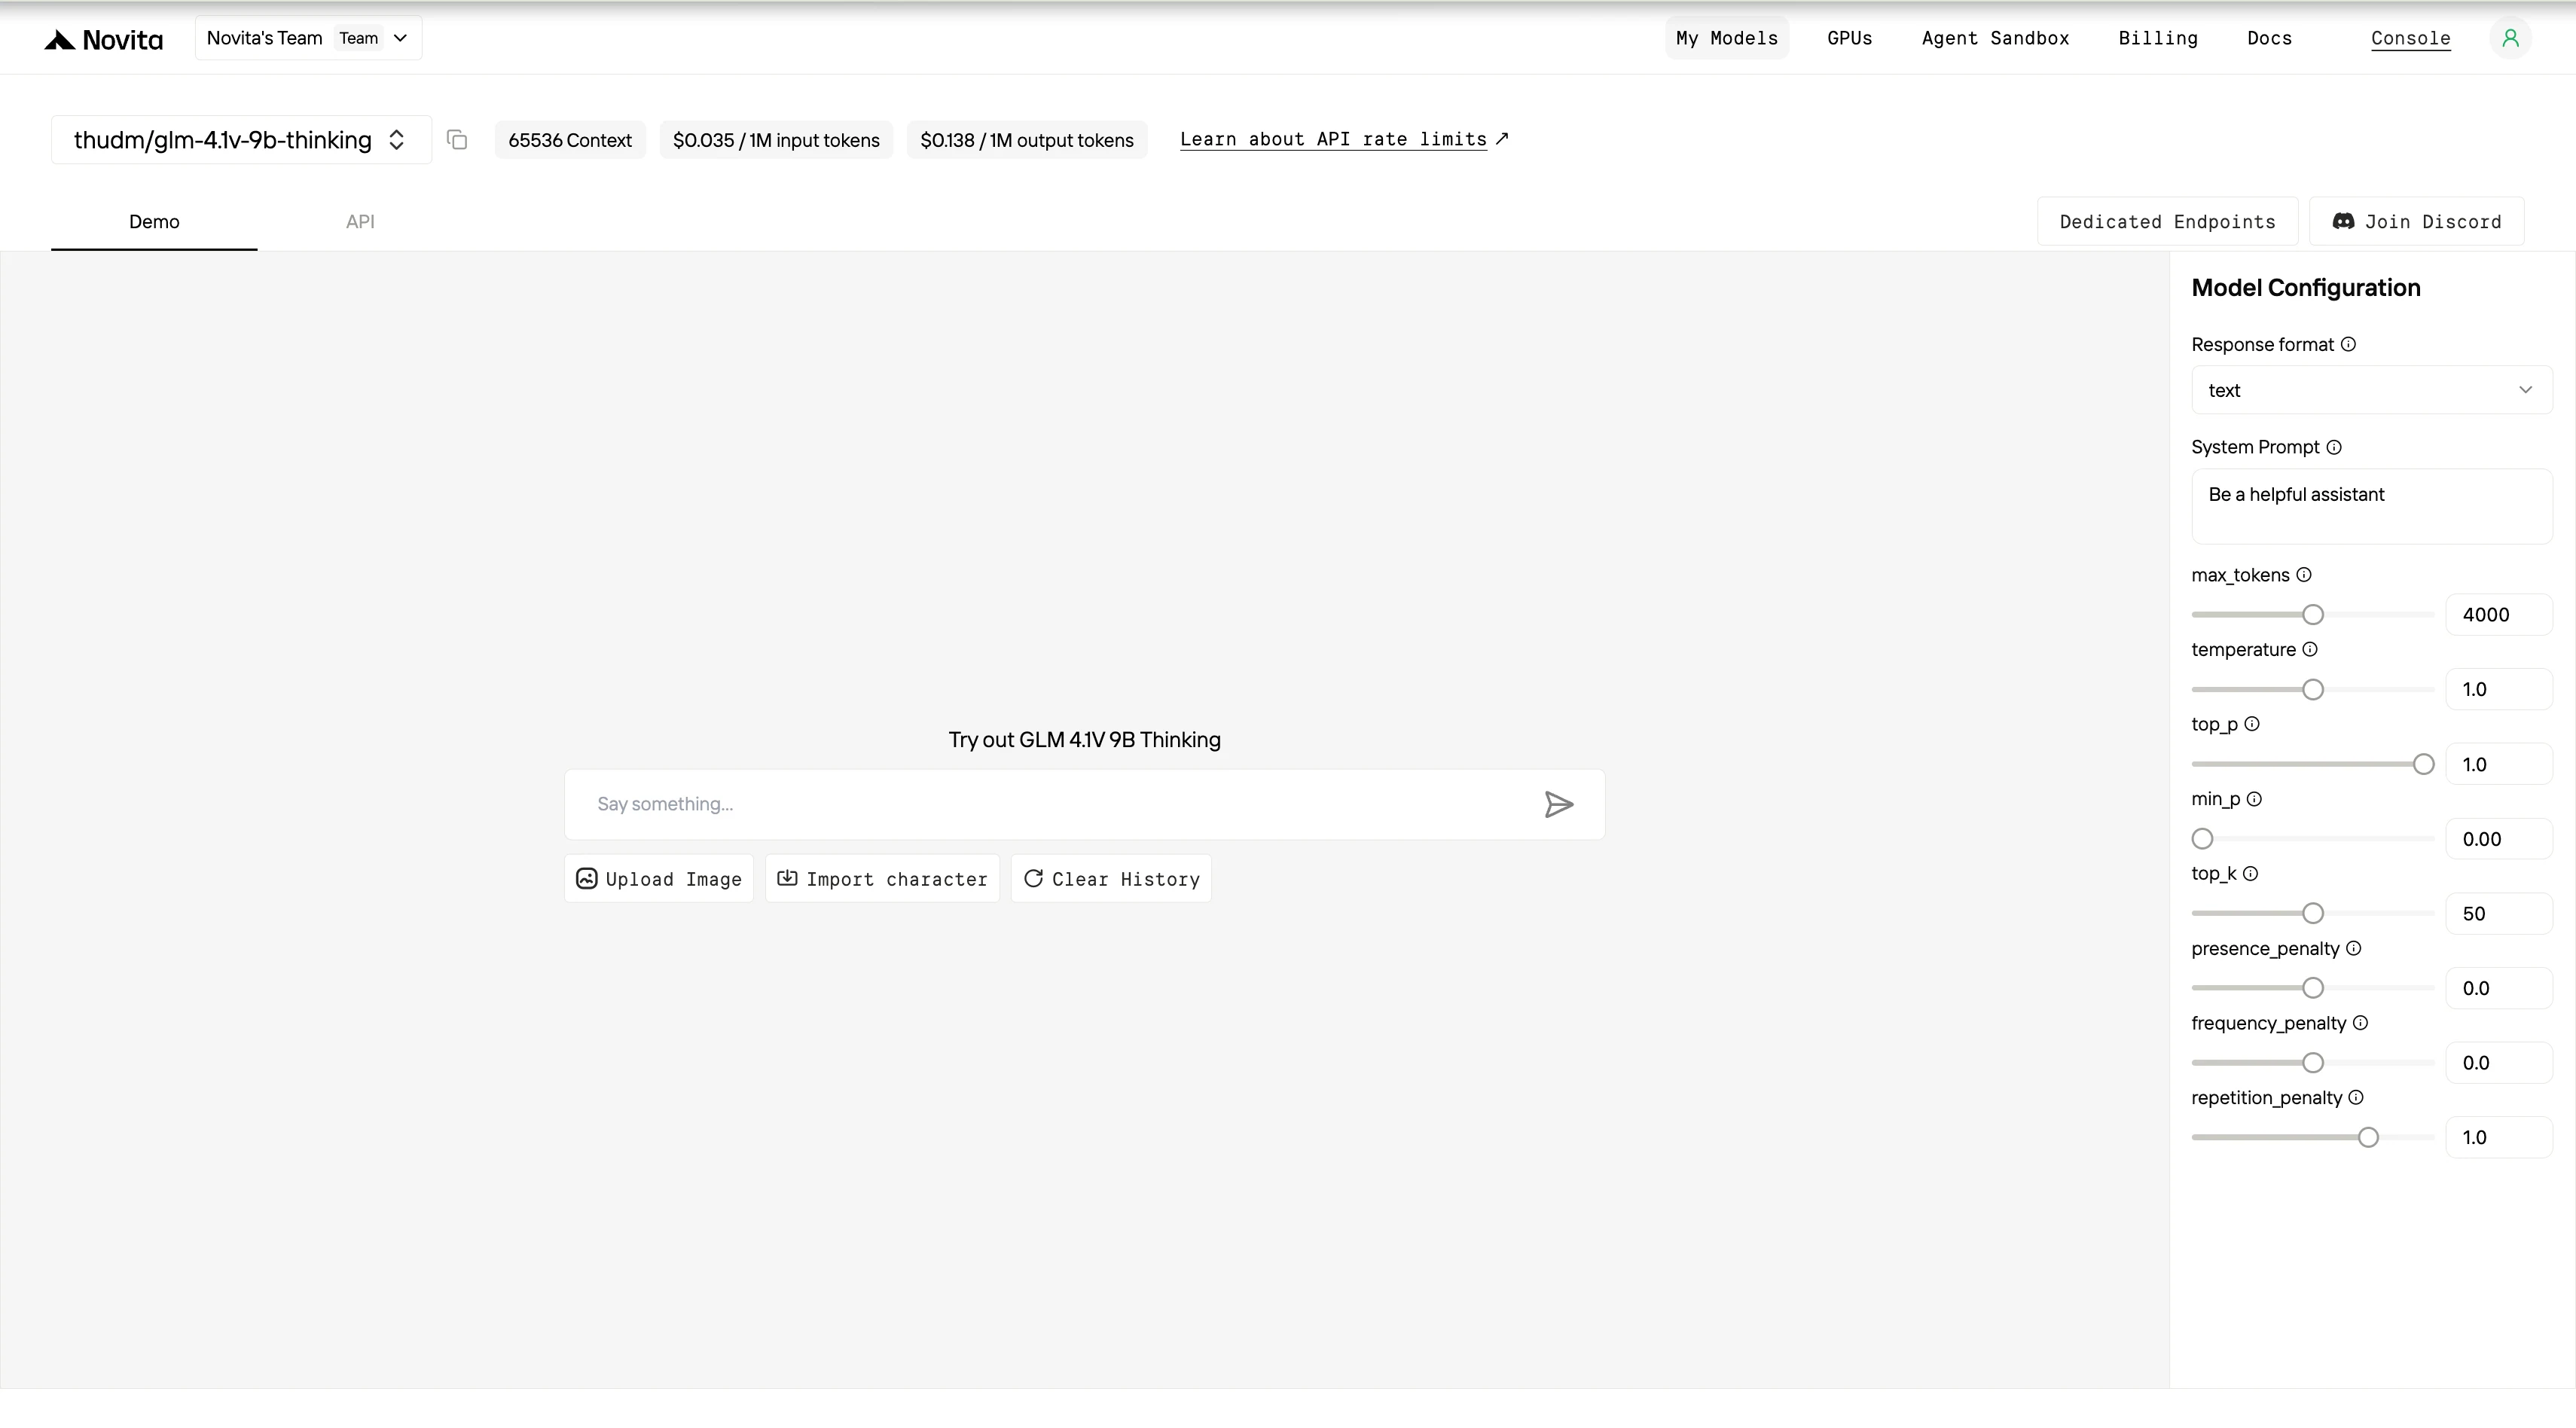Show info tooltip for top_p
The height and width of the screenshot is (1428, 2576).
2251,724
